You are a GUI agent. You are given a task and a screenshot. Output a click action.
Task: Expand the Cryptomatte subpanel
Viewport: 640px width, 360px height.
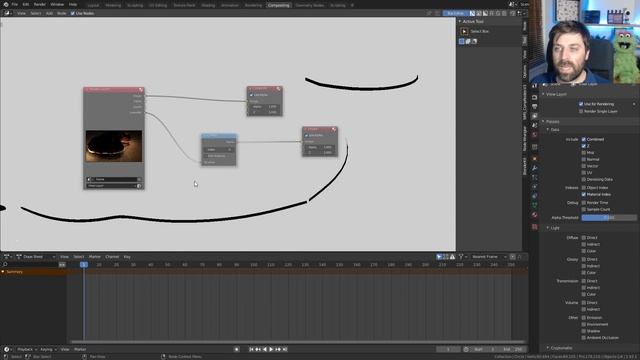pyautogui.click(x=548, y=348)
